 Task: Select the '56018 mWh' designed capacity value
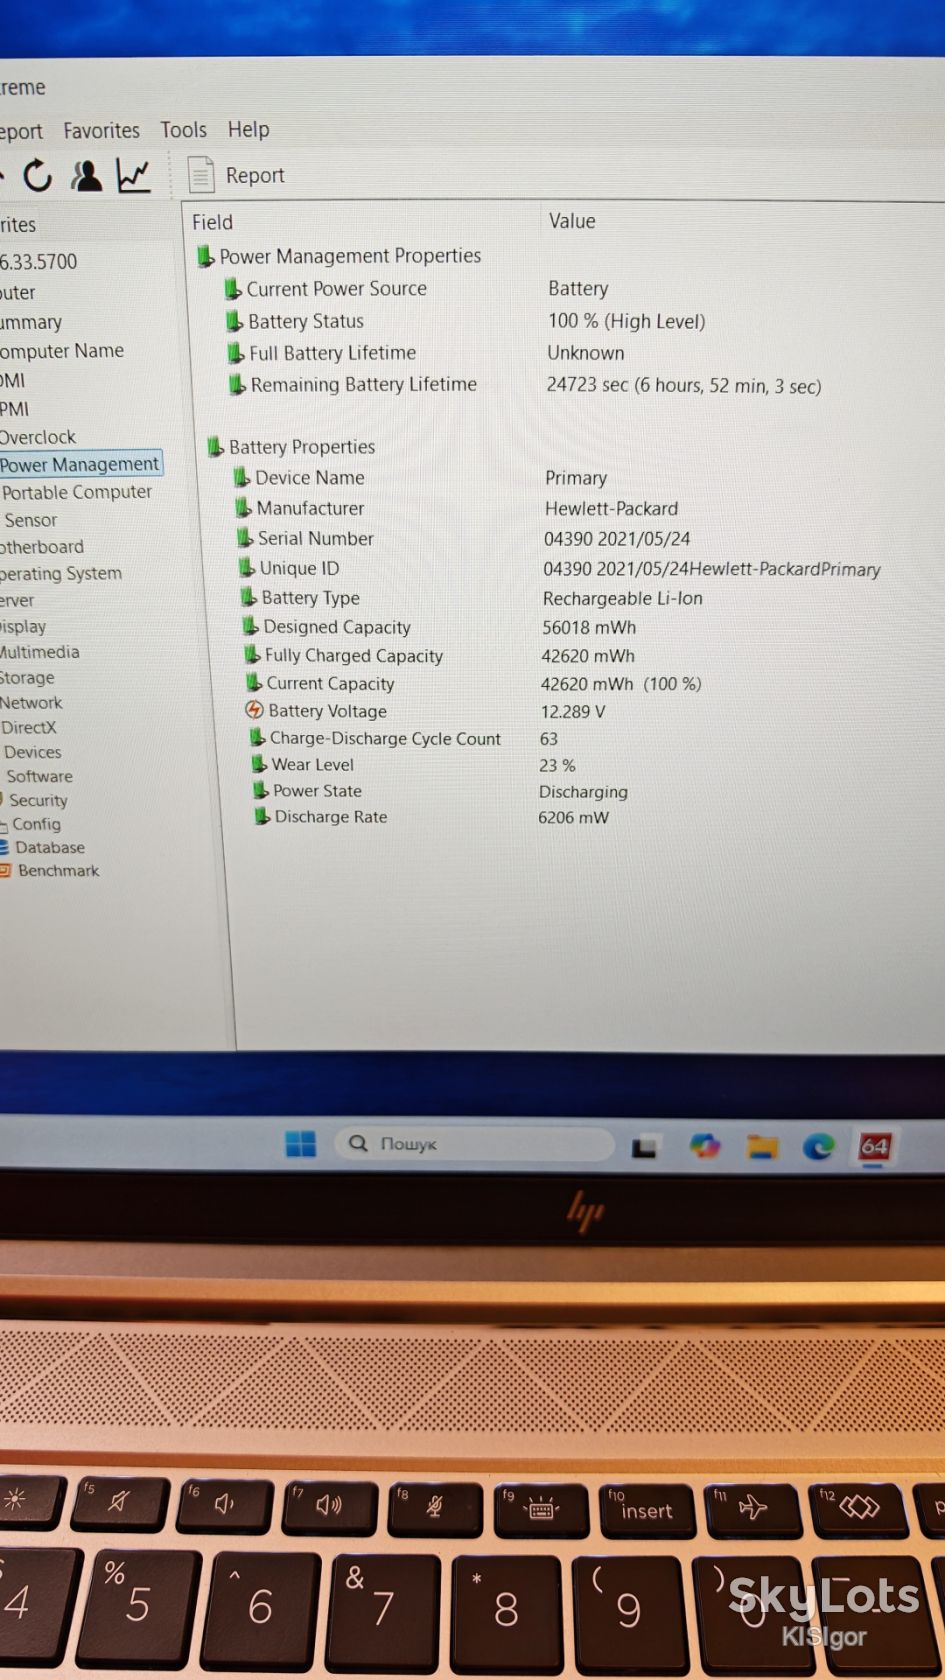(x=589, y=627)
